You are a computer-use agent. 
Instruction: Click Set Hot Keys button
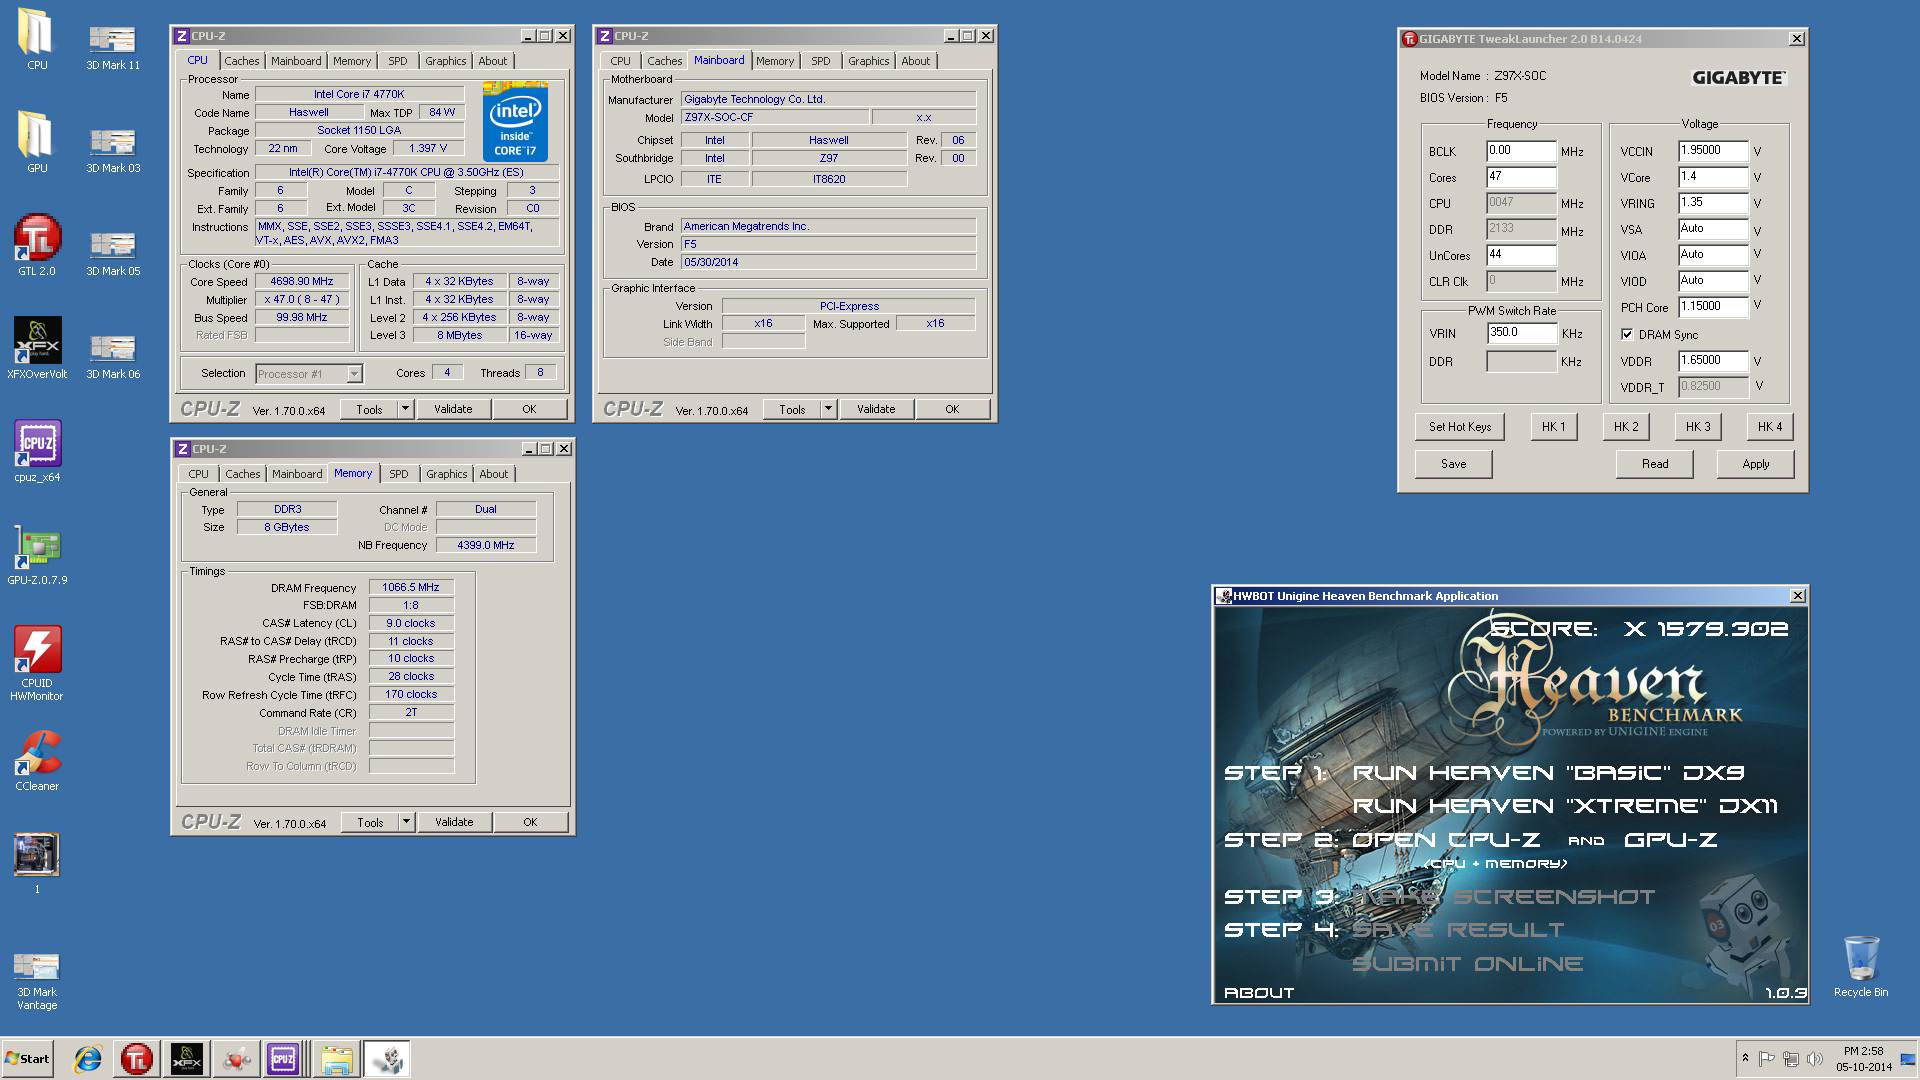[x=1460, y=427]
